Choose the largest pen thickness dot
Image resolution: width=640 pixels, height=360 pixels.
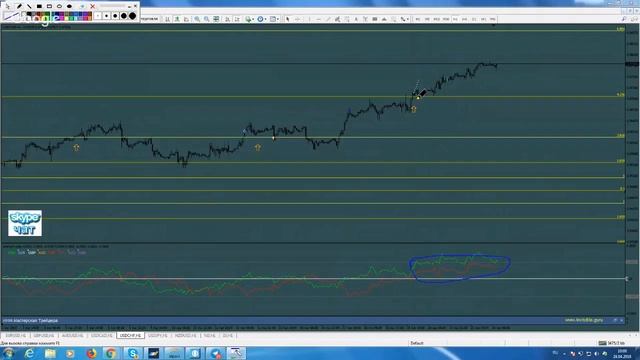[x=133, y=16]
